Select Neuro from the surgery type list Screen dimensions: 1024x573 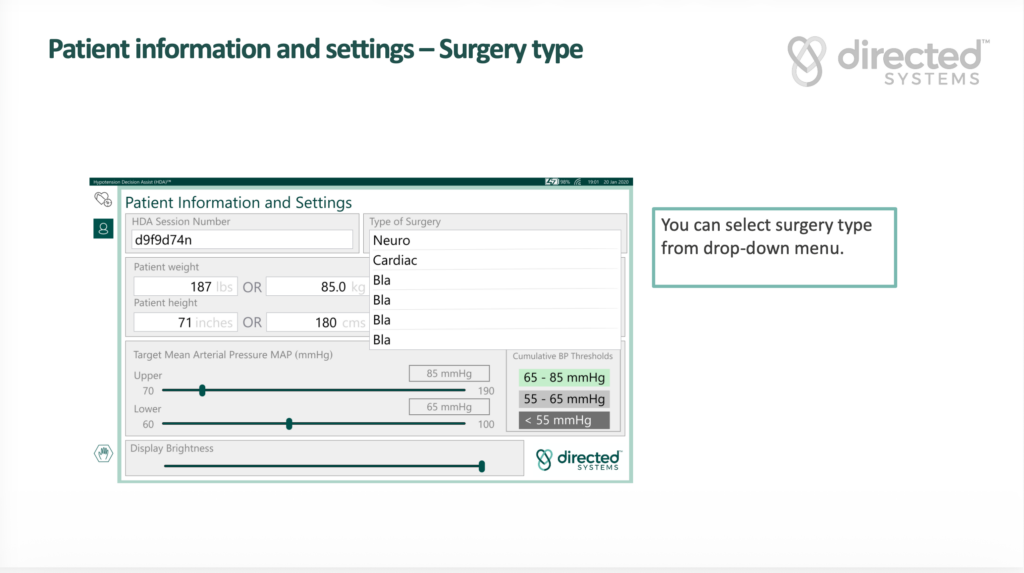click(x=494, y=240)
